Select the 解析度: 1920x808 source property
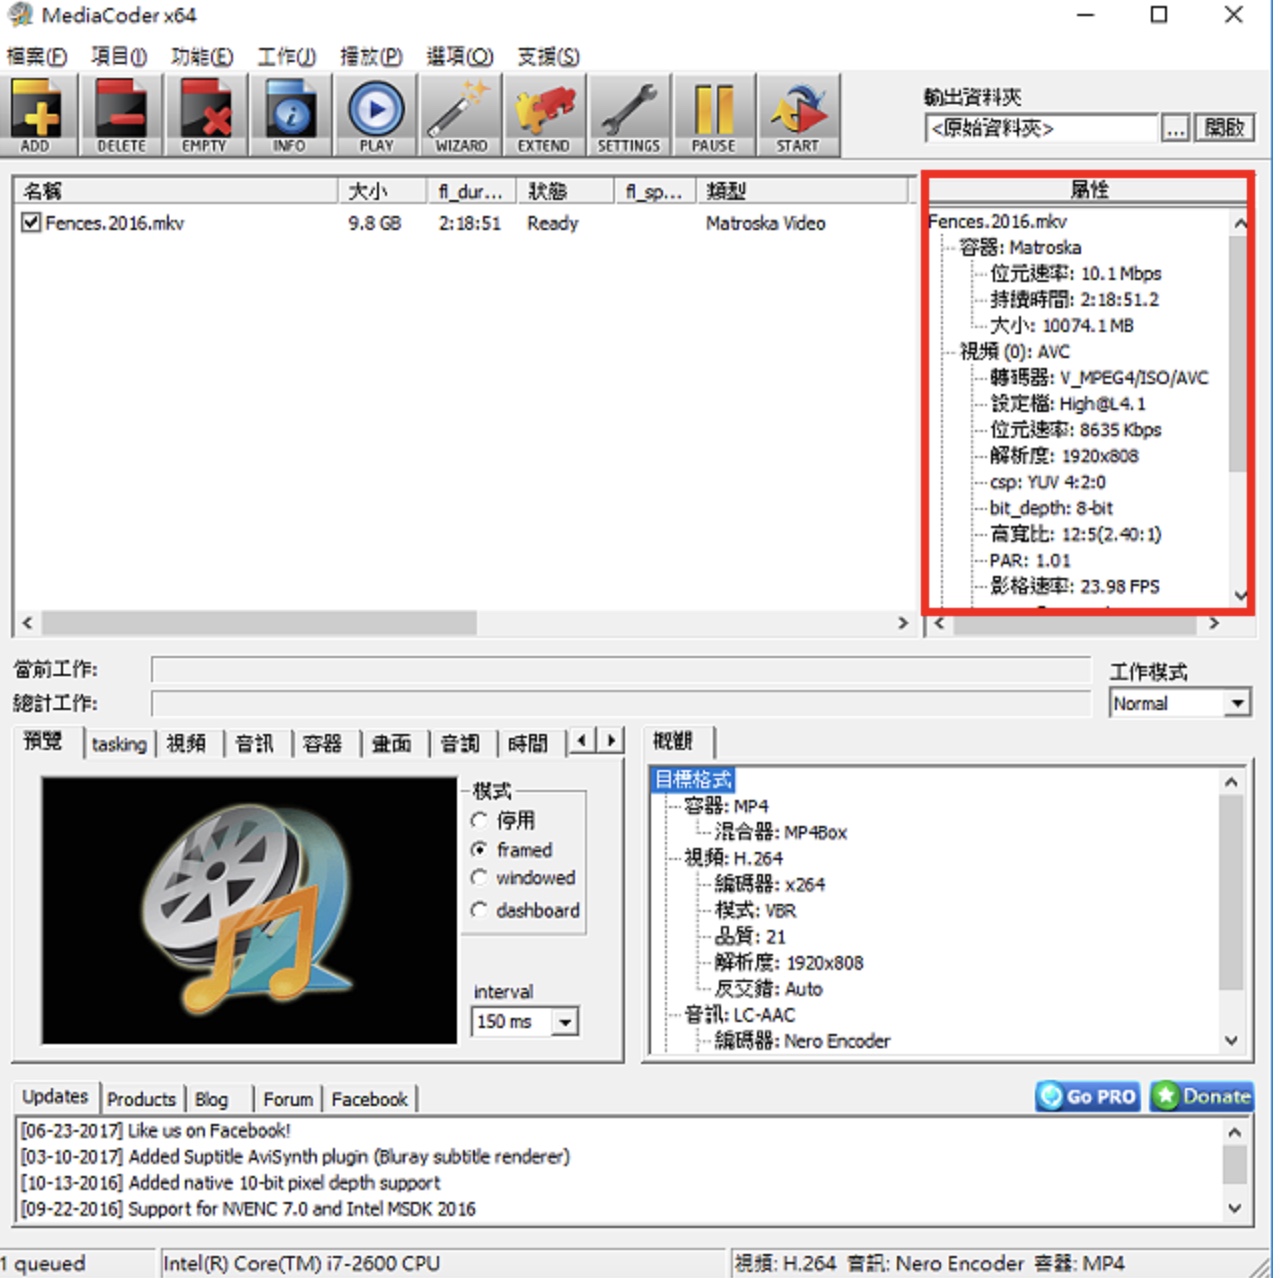Viewport: 1280px width, 1278px height. point(1064,456)
